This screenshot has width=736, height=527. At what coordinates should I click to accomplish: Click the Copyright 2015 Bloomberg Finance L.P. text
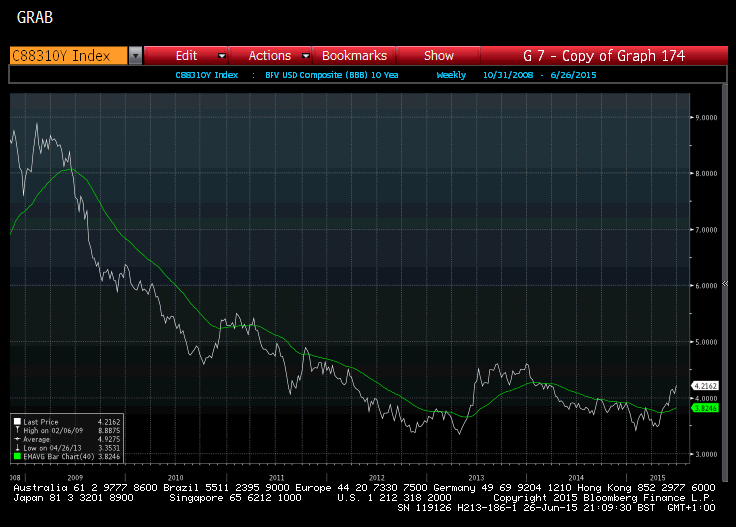tap(604, 498)
